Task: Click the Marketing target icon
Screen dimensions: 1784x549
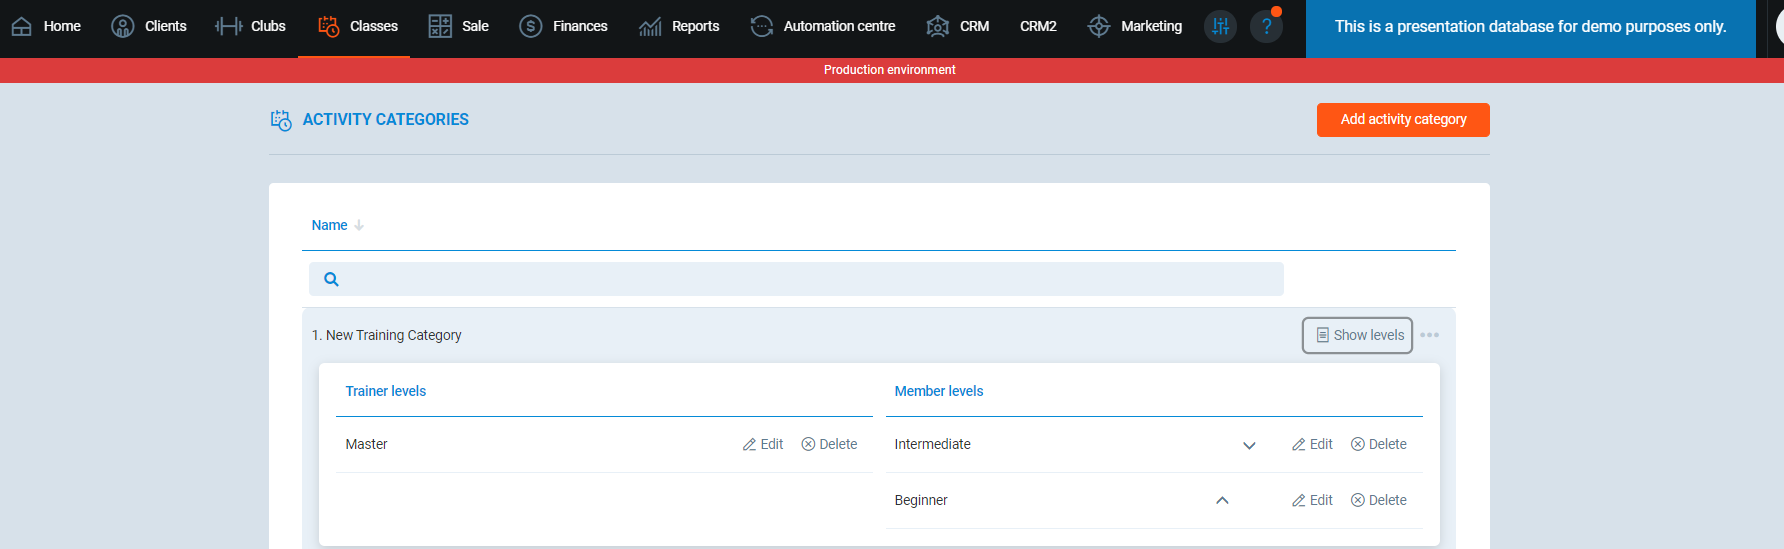Action: tap(1099, 27)
